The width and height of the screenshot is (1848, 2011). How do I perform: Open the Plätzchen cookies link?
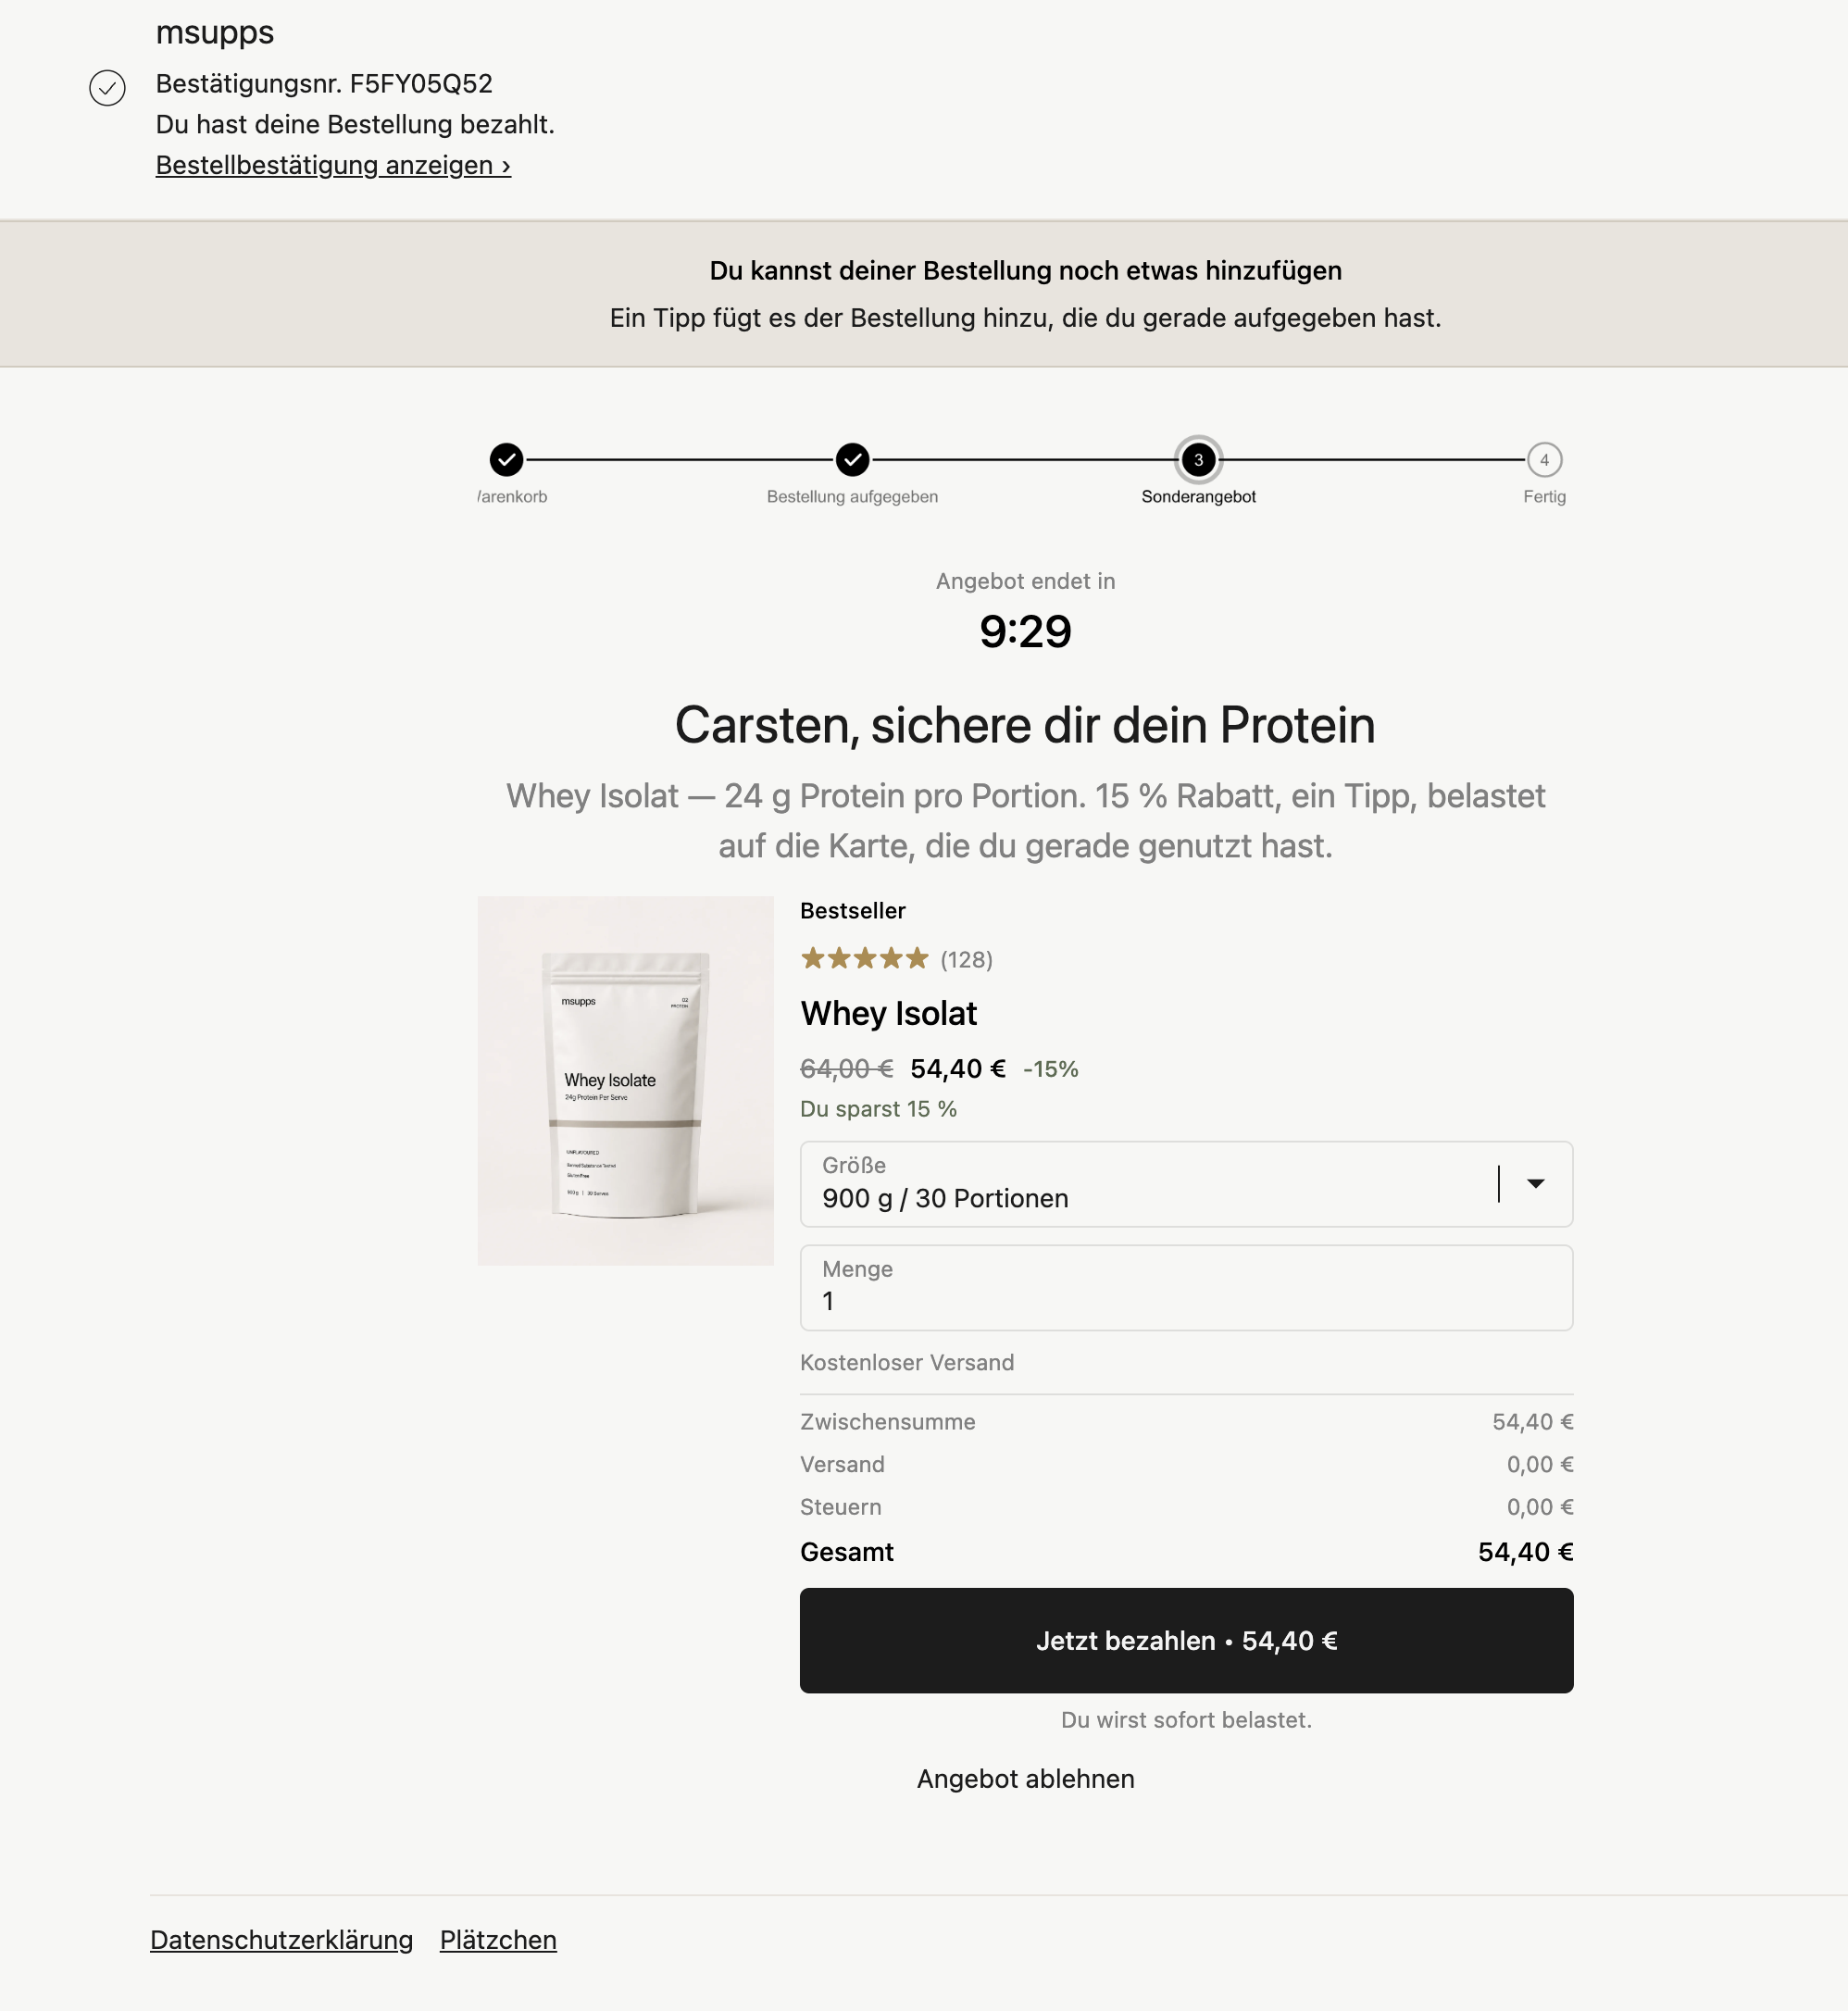point(498,1940)
